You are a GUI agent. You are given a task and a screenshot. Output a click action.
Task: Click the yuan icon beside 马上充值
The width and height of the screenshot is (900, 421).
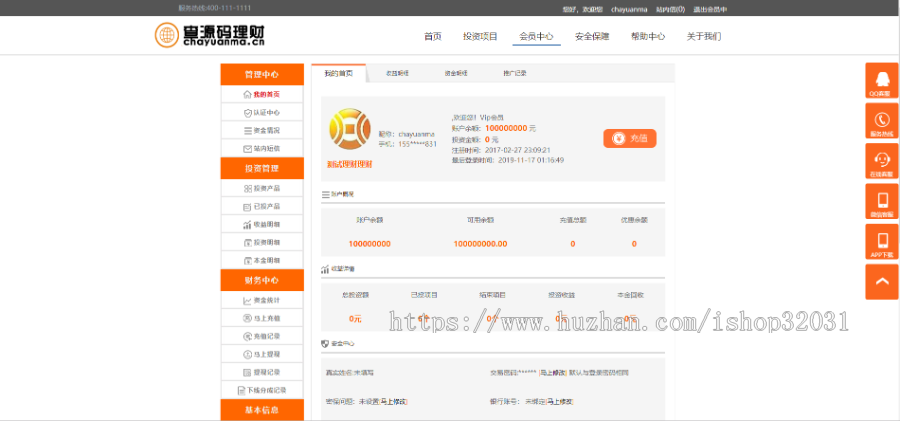(x=247, y=318)
